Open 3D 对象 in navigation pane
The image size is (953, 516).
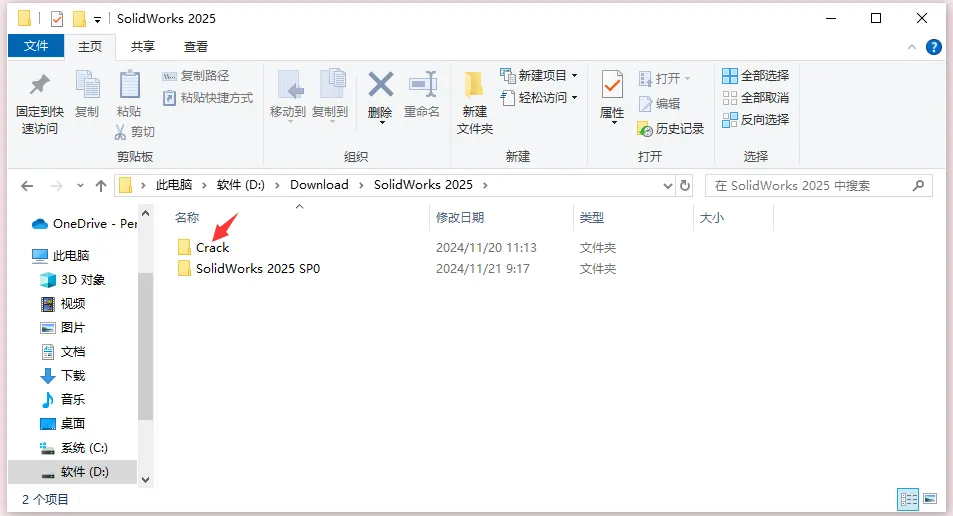tap(72, 280)
